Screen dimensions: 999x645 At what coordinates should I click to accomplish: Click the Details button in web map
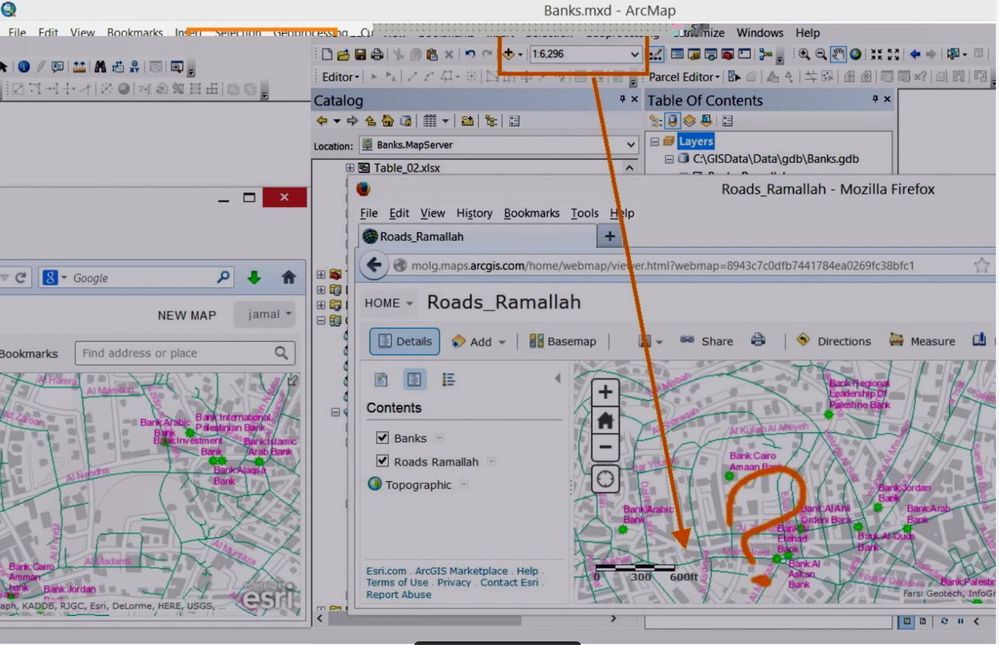(405, 341)
